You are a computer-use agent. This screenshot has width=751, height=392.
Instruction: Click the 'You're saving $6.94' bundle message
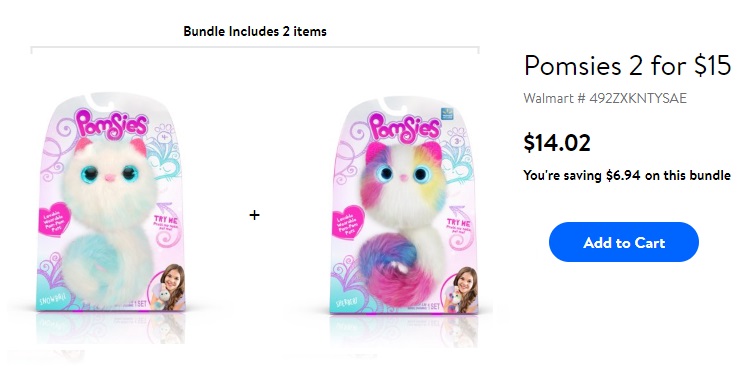pos(627,175)
